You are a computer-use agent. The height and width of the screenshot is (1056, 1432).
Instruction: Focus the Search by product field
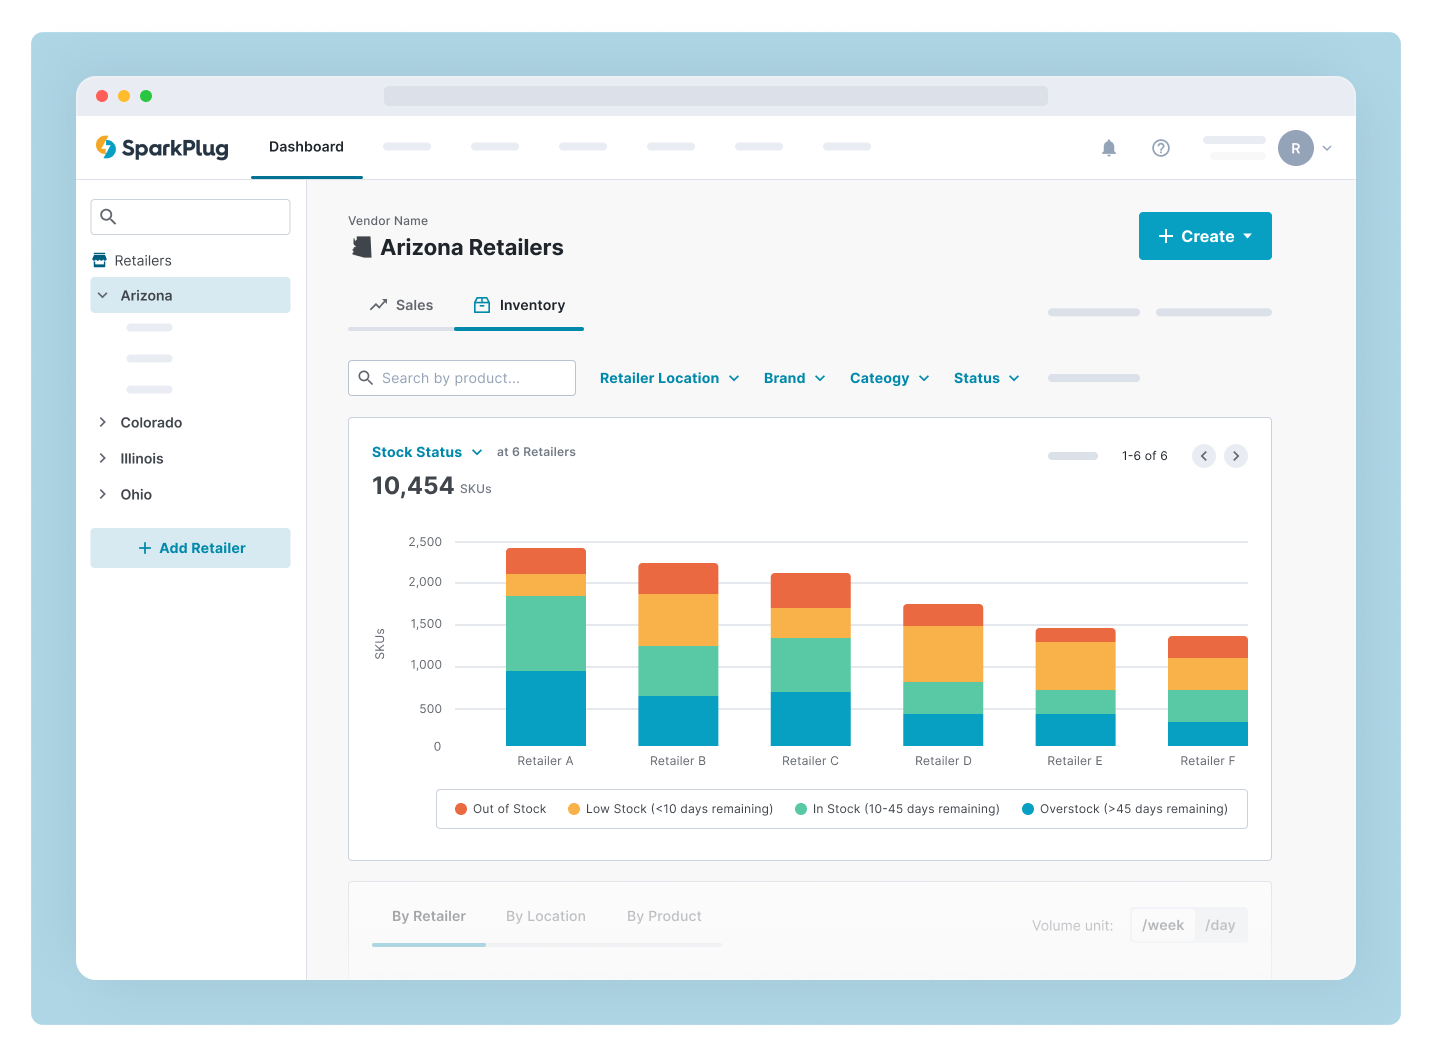click(x=462, y=378)
